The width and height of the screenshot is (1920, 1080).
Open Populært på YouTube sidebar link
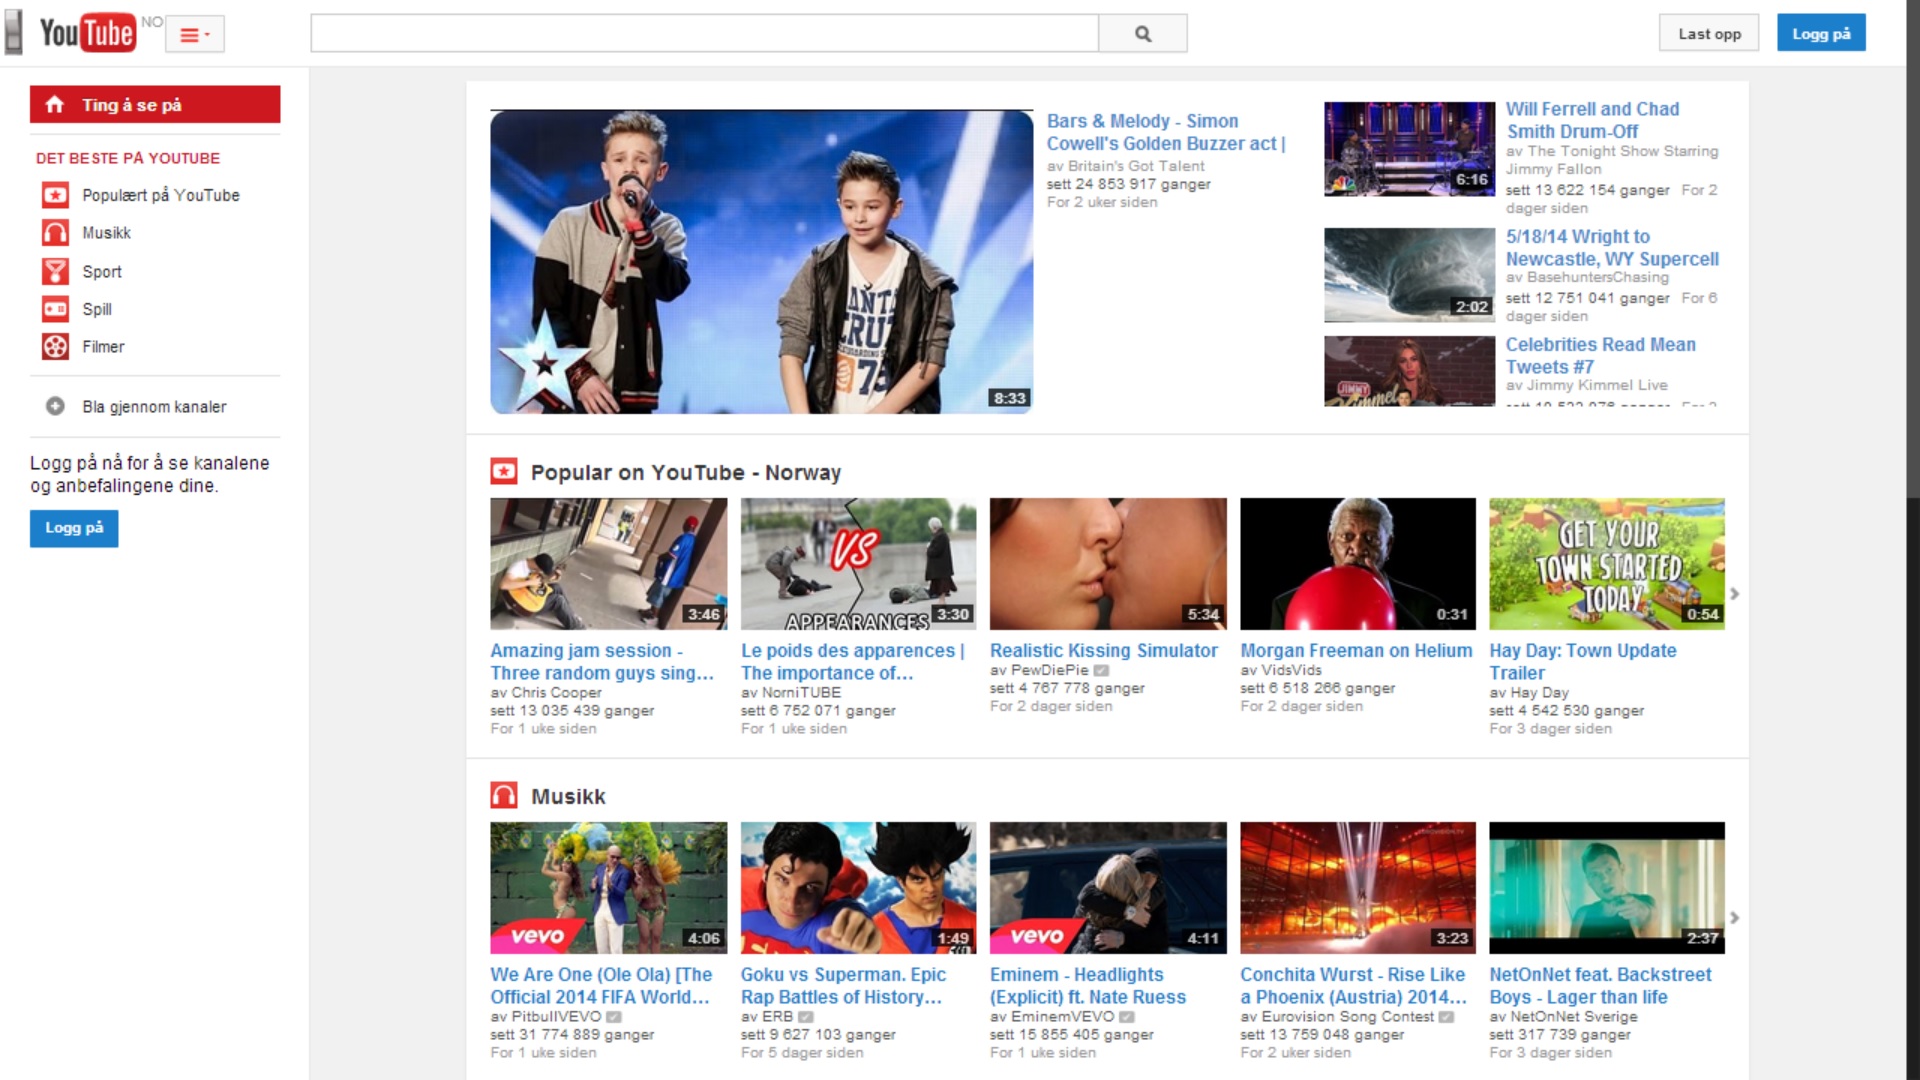click(x=161, y=195)
